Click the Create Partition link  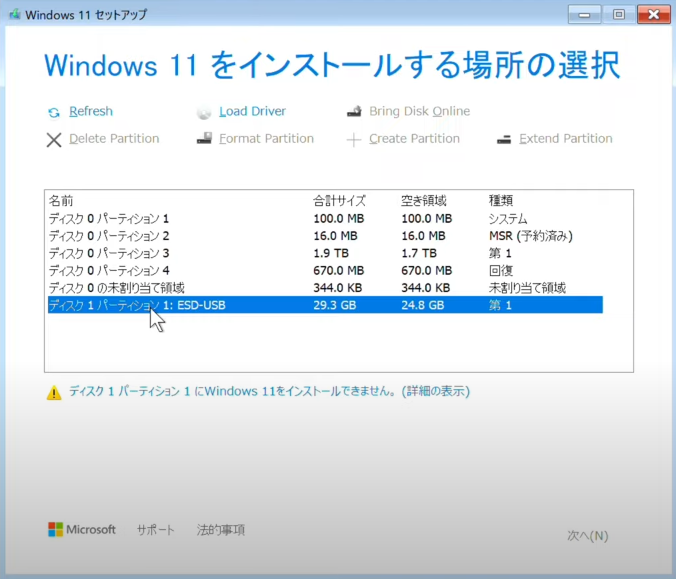pyautogui.click(x=414, y=138)
